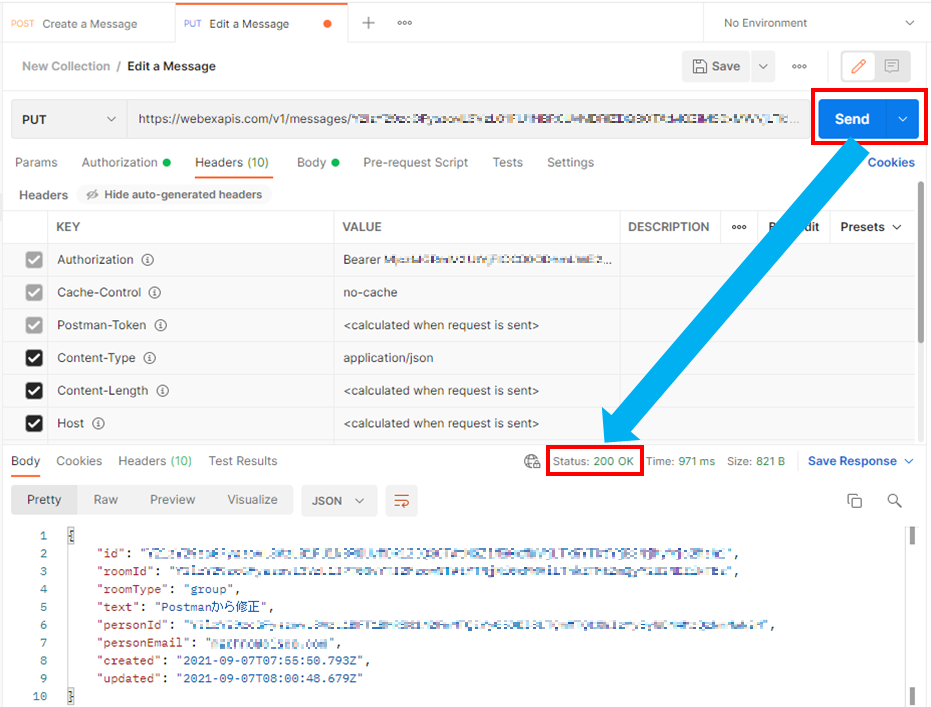
Task: Click the headers table vertical scrollbar
Action: click(920, 270)
